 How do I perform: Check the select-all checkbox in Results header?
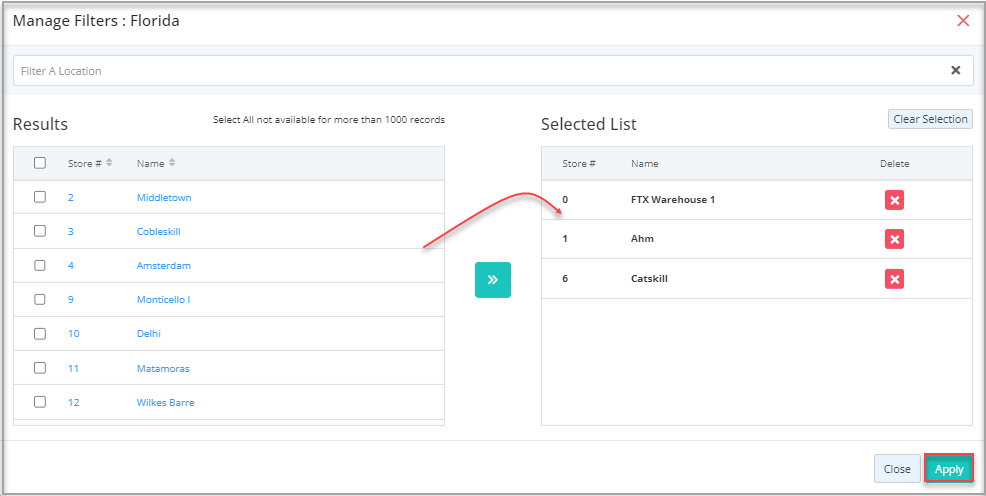tap(40, 163)
